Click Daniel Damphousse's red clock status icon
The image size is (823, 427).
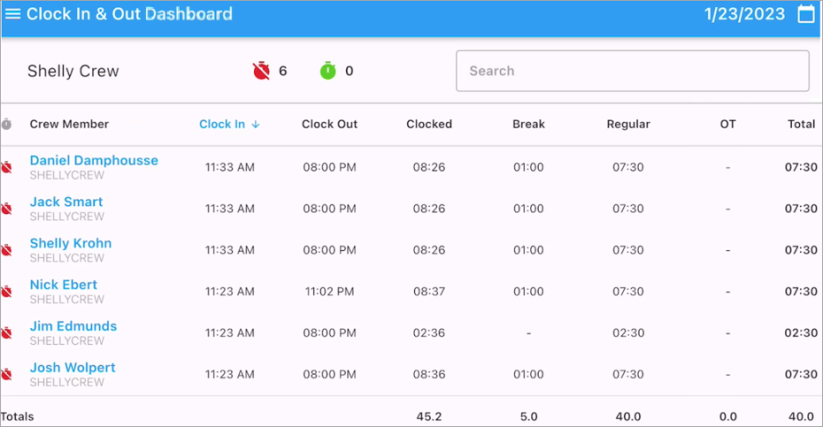[x=6, y=167]
